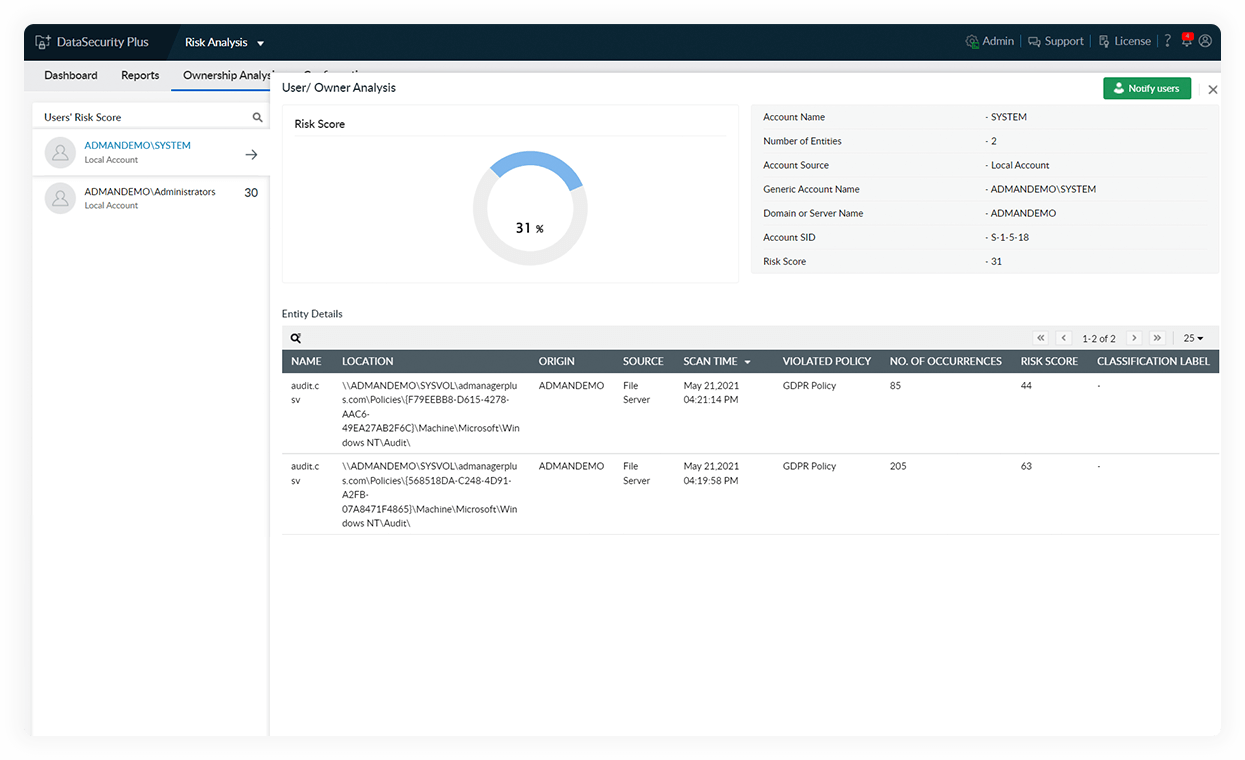
Task: Click the search icon in Users' Risk Score
Action: coord(257,117)
